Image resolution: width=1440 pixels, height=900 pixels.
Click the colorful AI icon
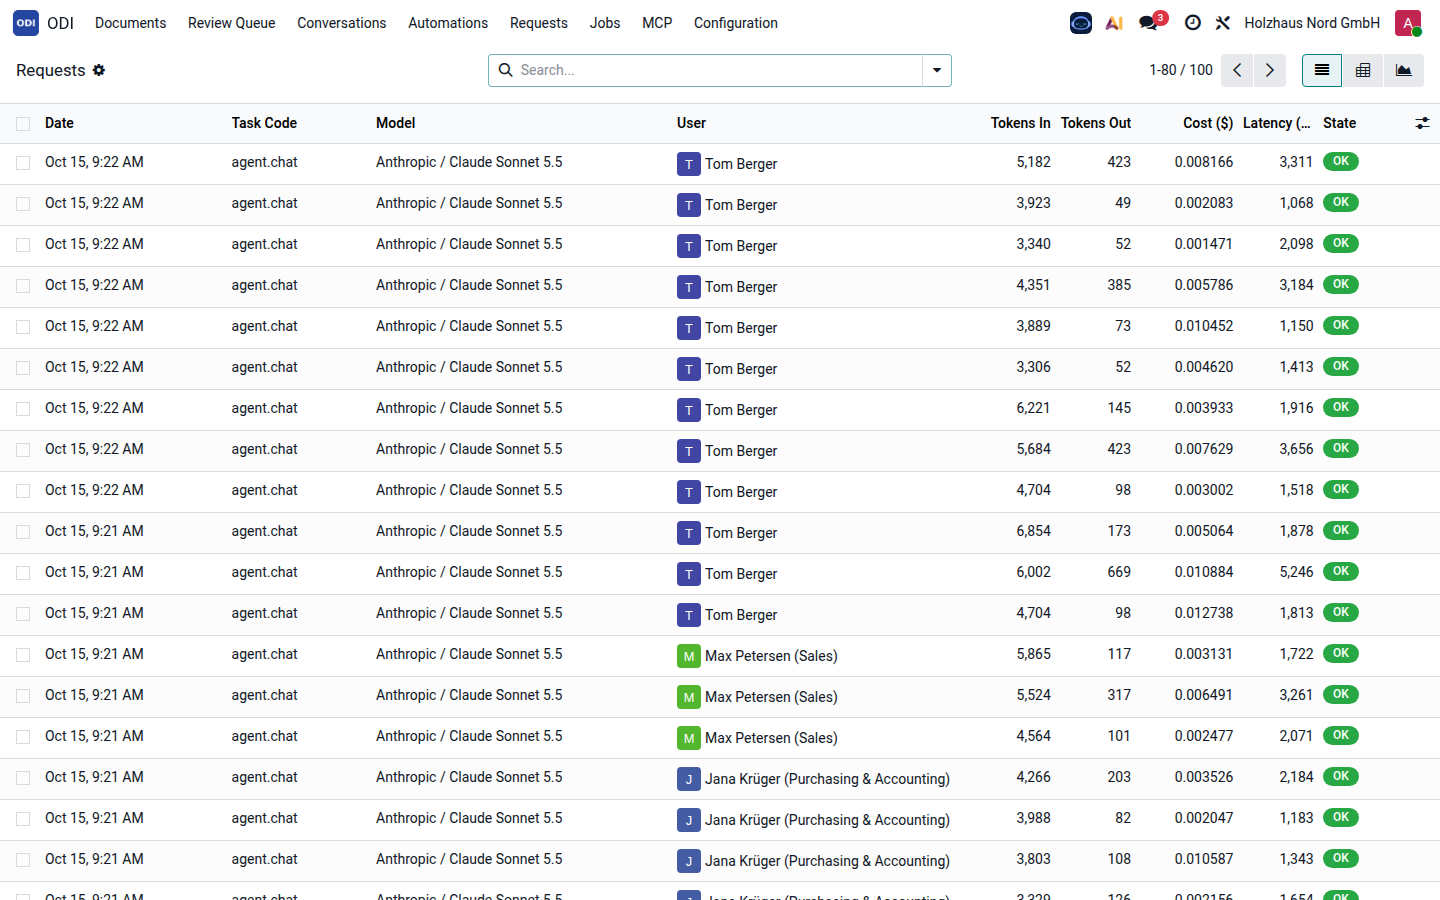1114,23
